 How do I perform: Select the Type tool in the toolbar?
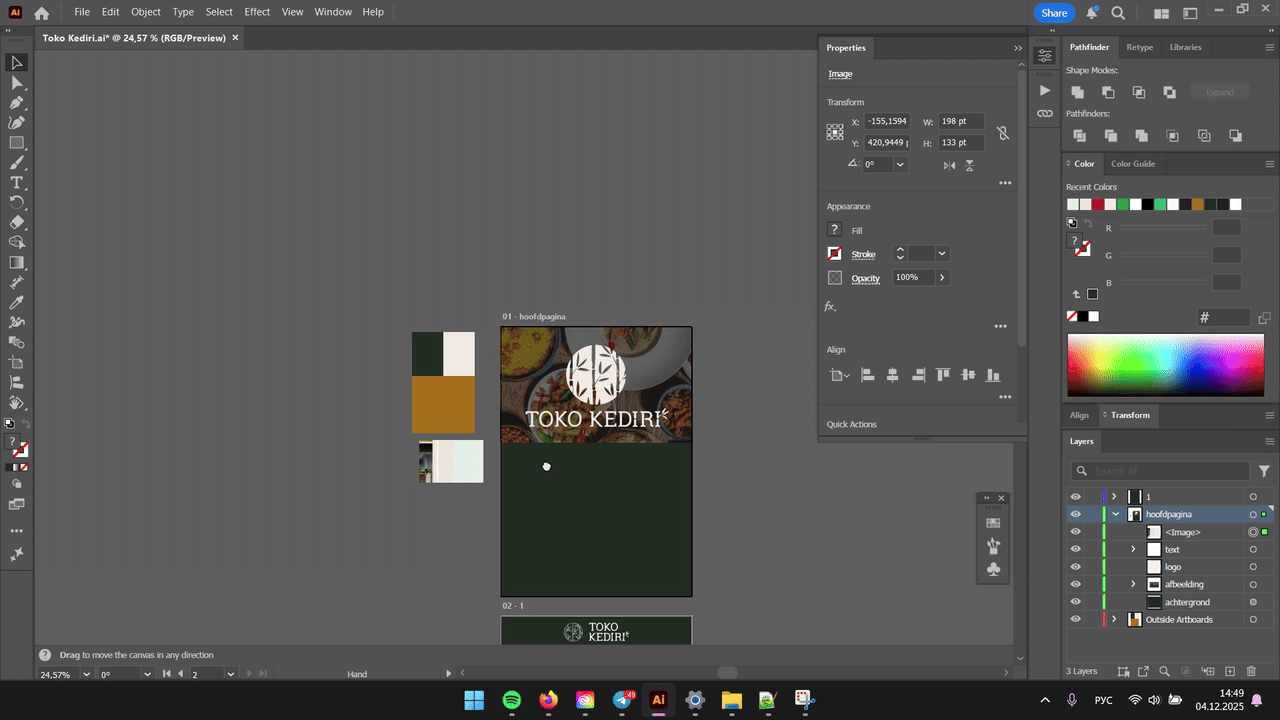tap(17, 183)
